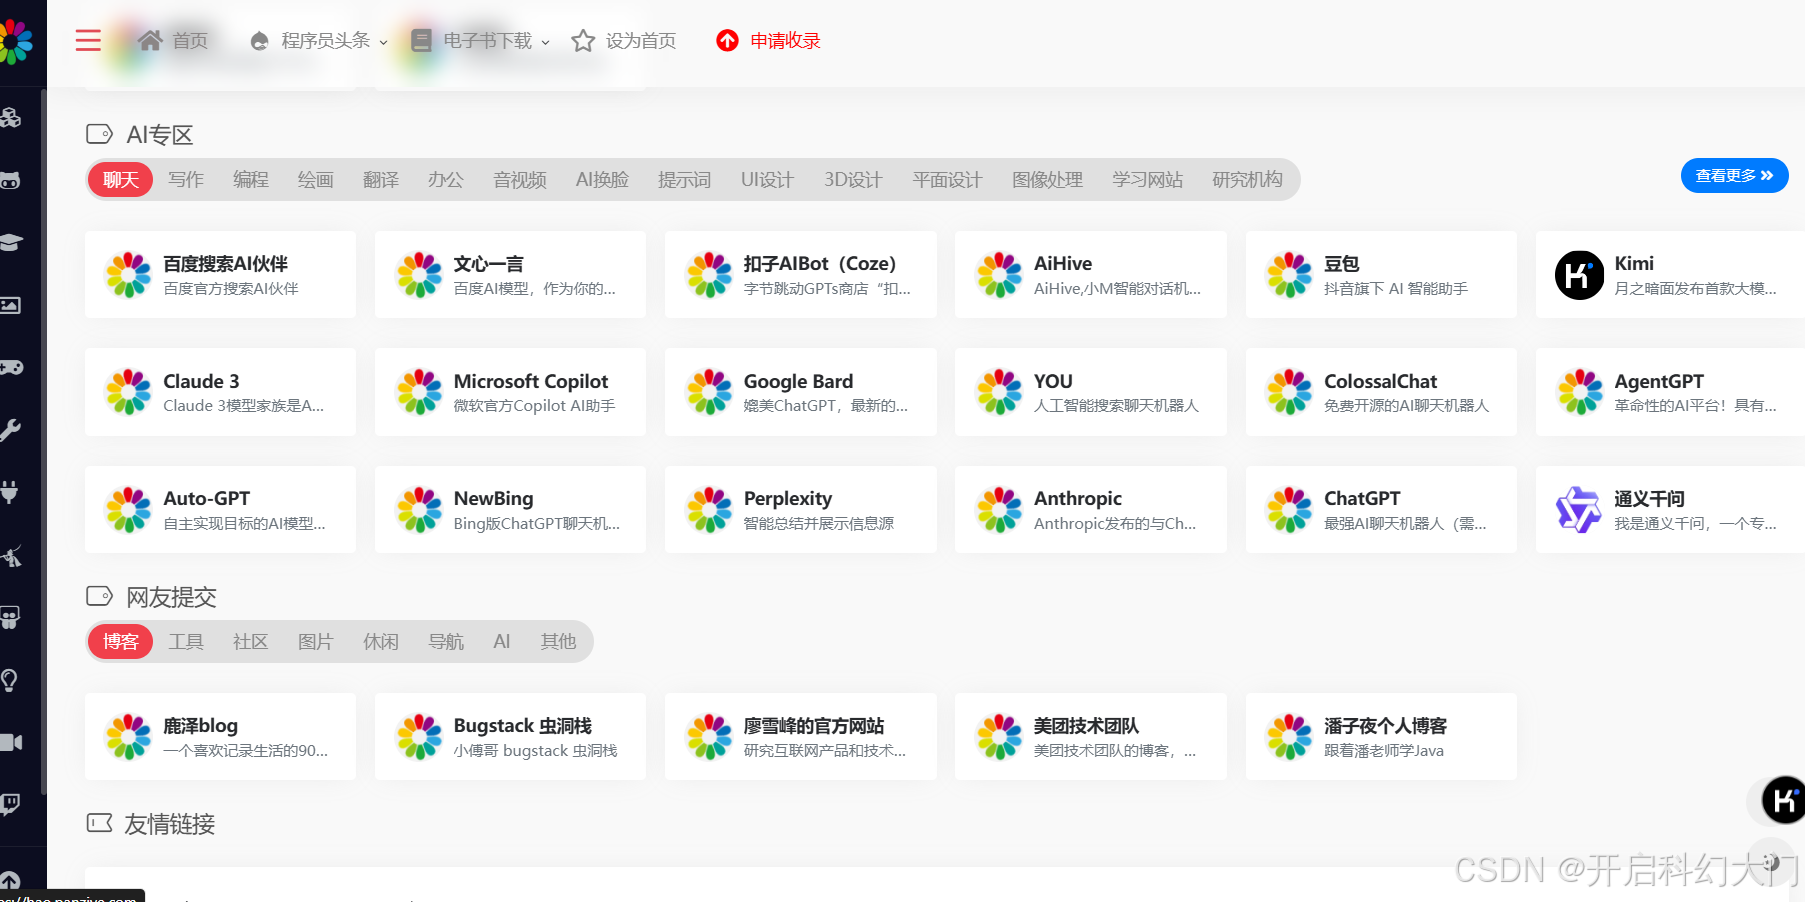Click the red upload arrow beside 申请收录
Image resolution: width=1805 pixels, height=902 pixels.
(x=727, y=41)
